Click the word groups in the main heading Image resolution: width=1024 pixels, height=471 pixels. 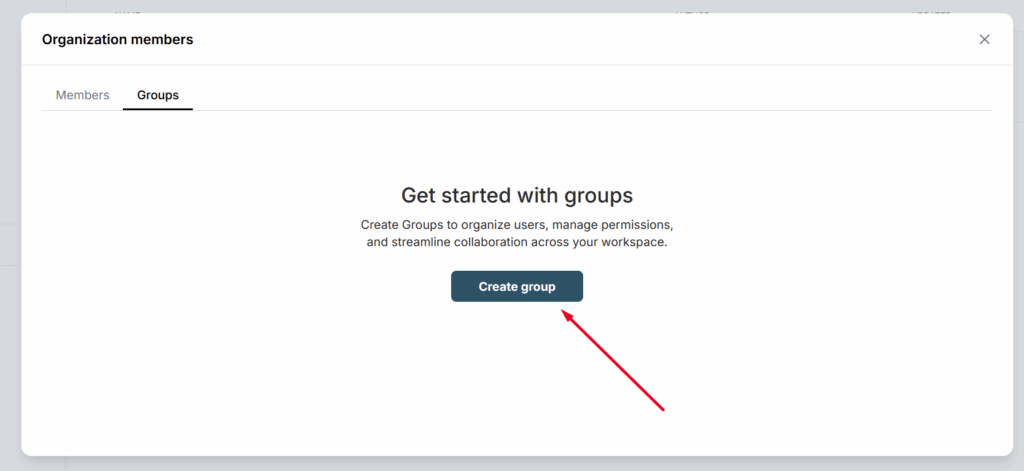coord(601,196)
